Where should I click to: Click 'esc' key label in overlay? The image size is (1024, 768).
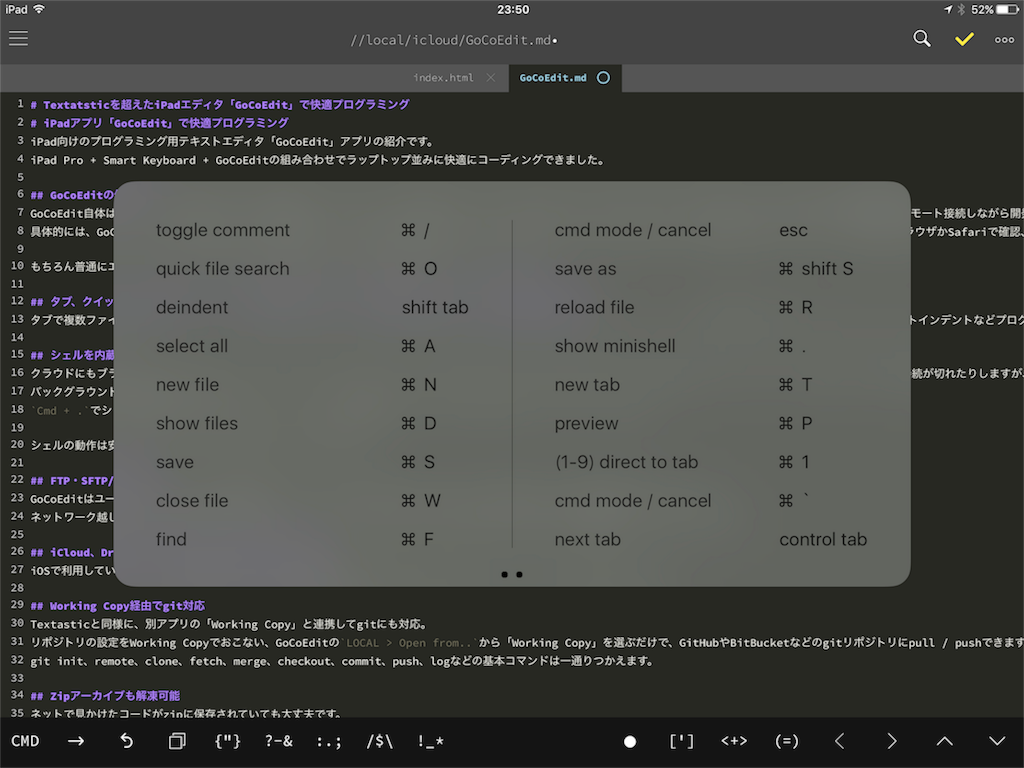click(x=793, y=230)
